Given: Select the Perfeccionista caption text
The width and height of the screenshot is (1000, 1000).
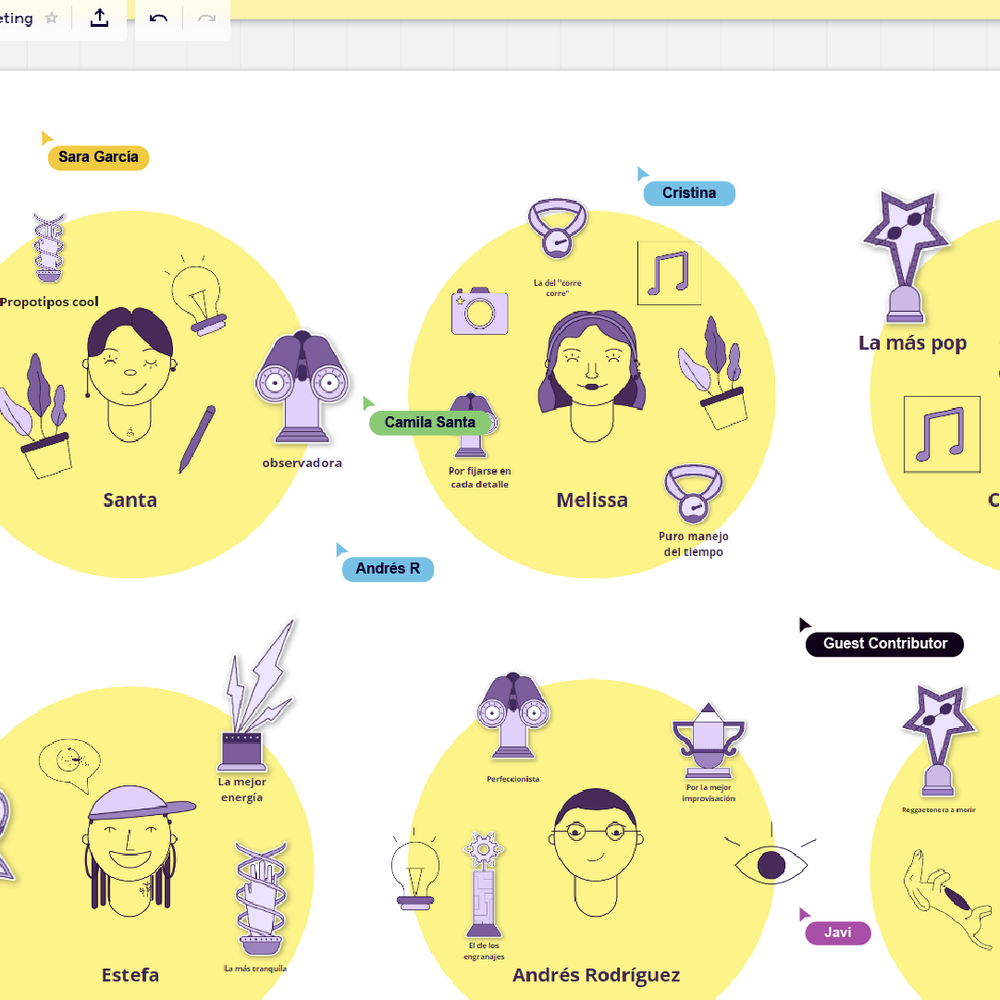Looking at the screenshot, I should pyautogui.click(x=513, y=779).
